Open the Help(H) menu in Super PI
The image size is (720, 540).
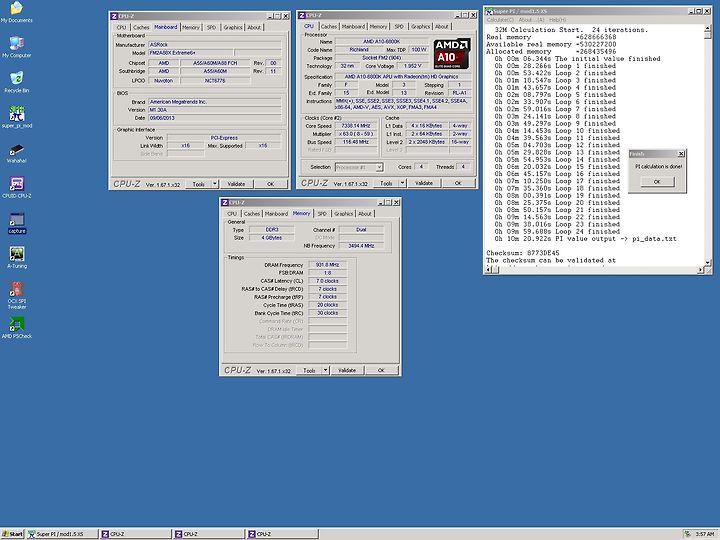pos(558,20)
